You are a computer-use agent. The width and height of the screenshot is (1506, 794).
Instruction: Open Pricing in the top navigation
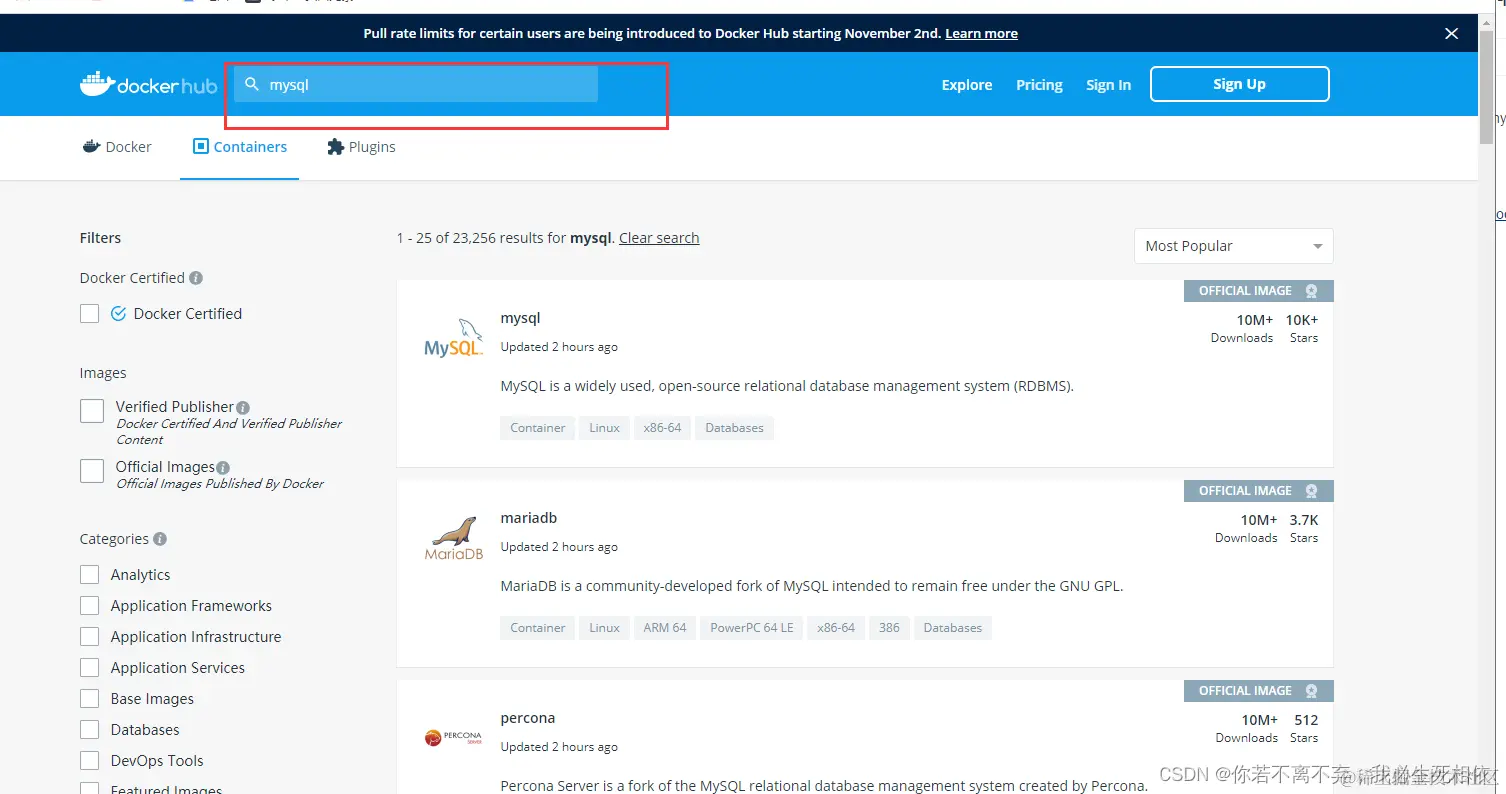pos(1039,85)
